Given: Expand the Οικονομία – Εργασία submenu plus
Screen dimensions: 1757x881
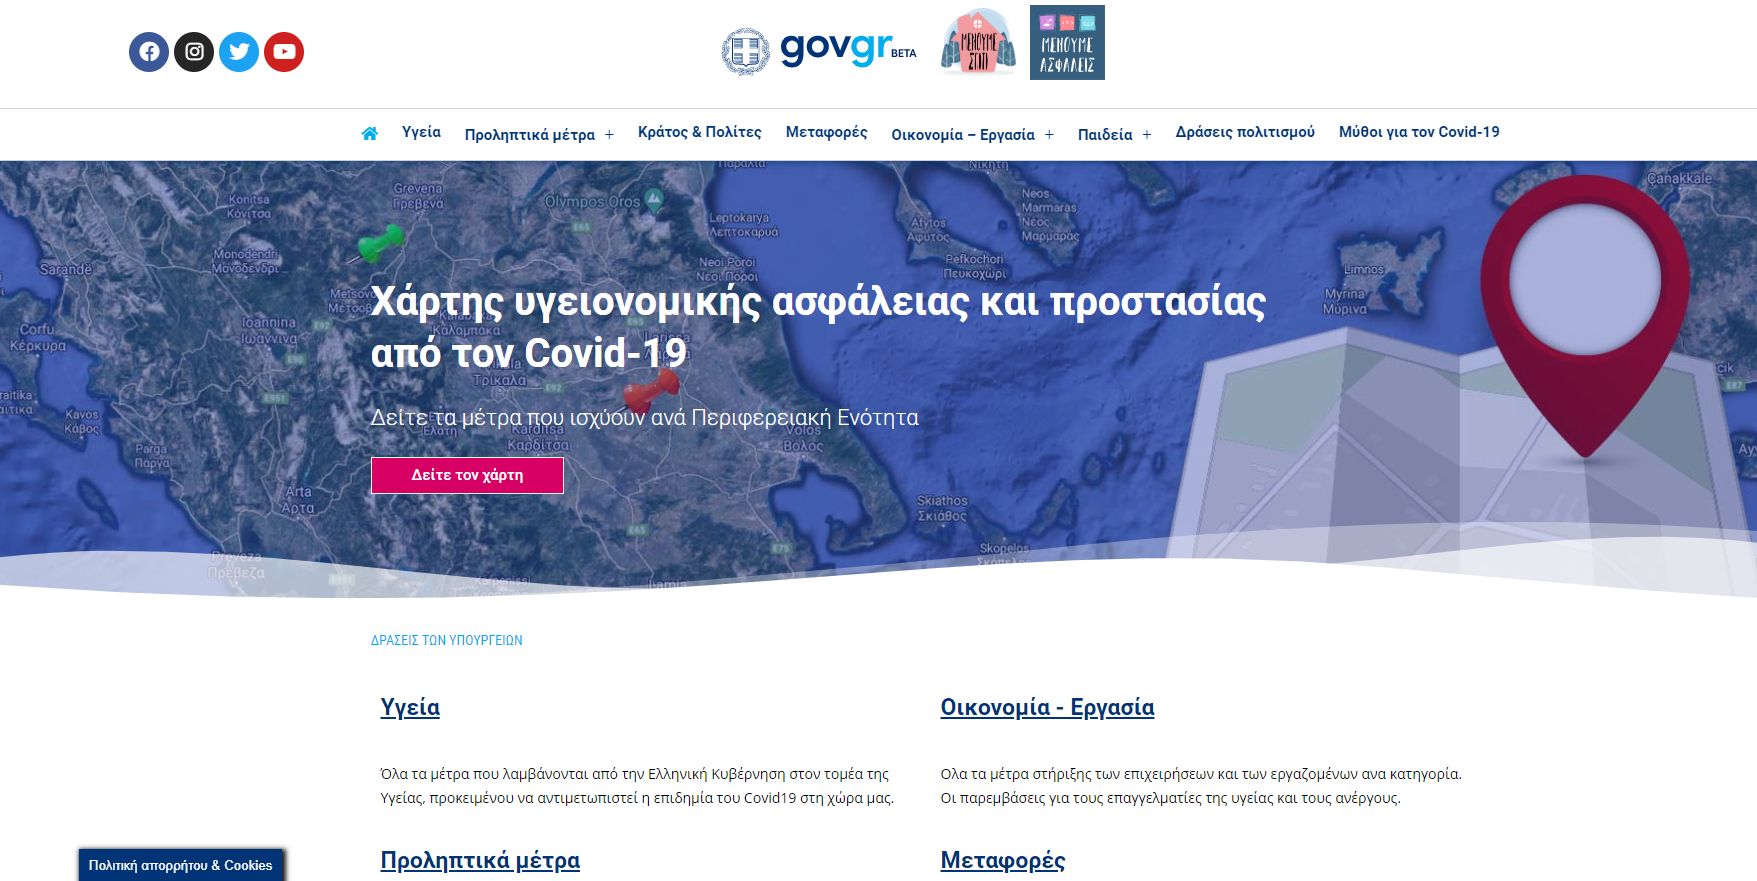Looking at the screenshot, I should (1049, 135).
